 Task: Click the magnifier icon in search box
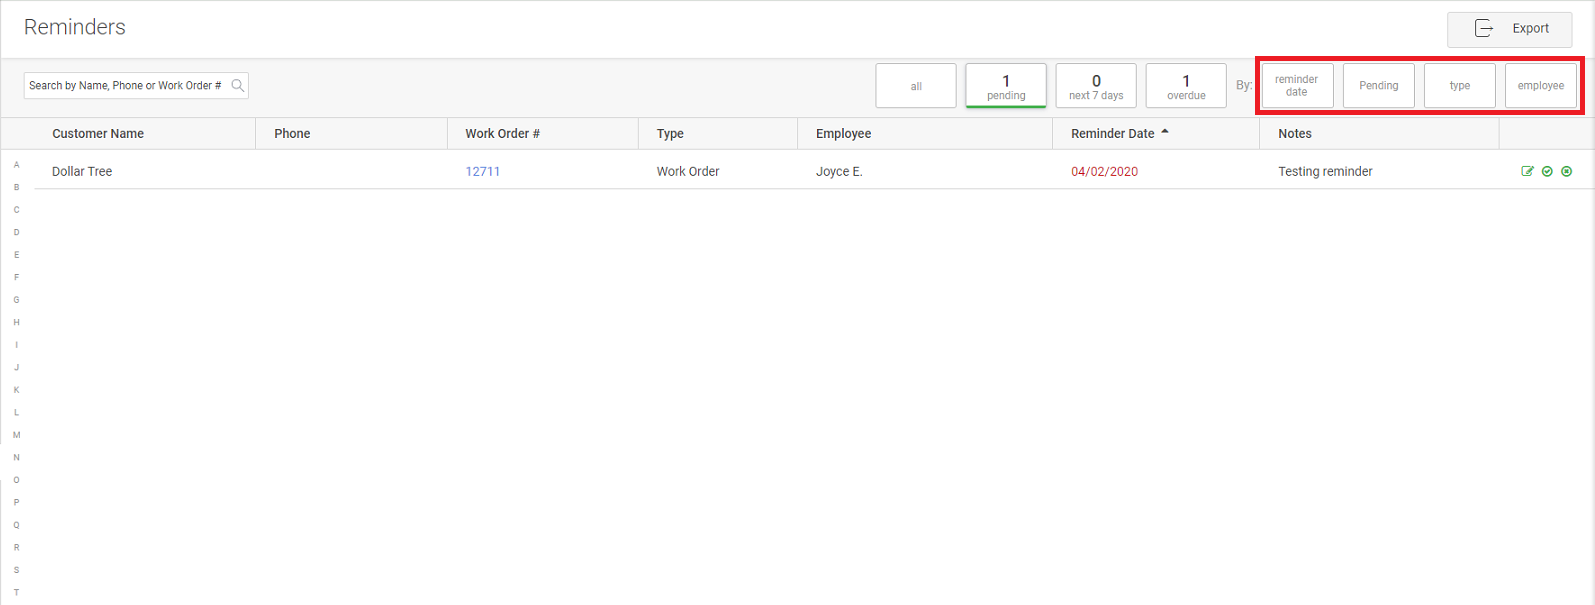(x=238, y=86)
